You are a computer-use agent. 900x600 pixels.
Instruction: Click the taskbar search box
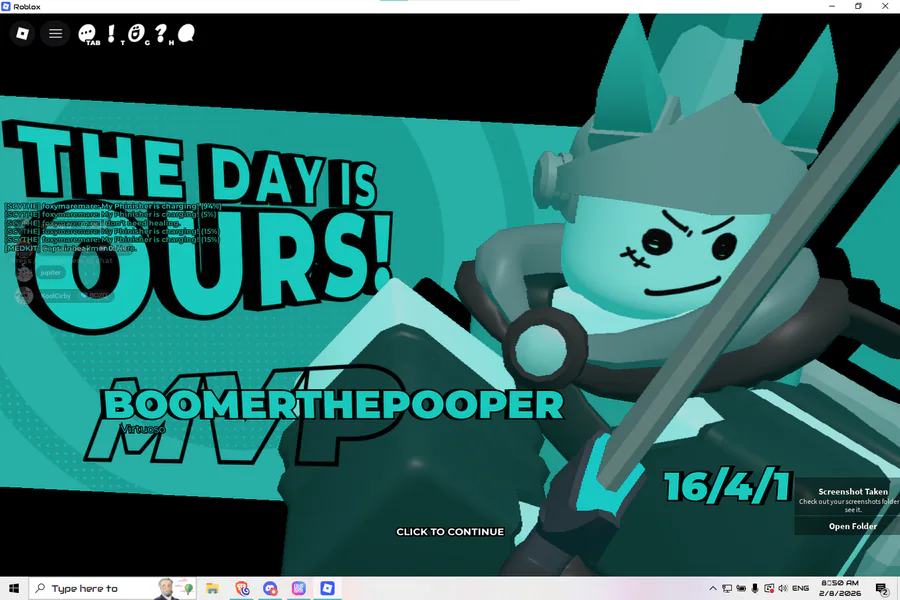coord(112,589)
